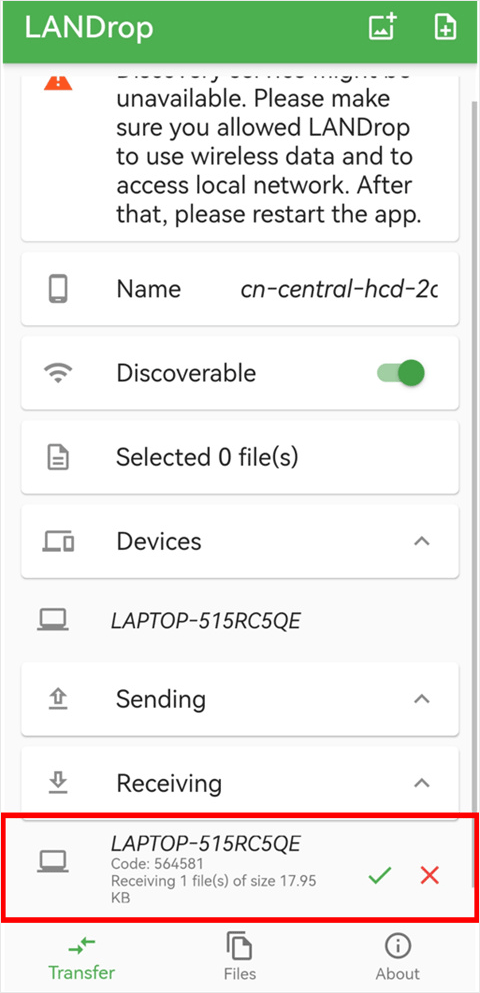Click the upload icon beside Sending
Image resolution: width=480 pixels, height=993 pixels.
[x=58, y=699]
